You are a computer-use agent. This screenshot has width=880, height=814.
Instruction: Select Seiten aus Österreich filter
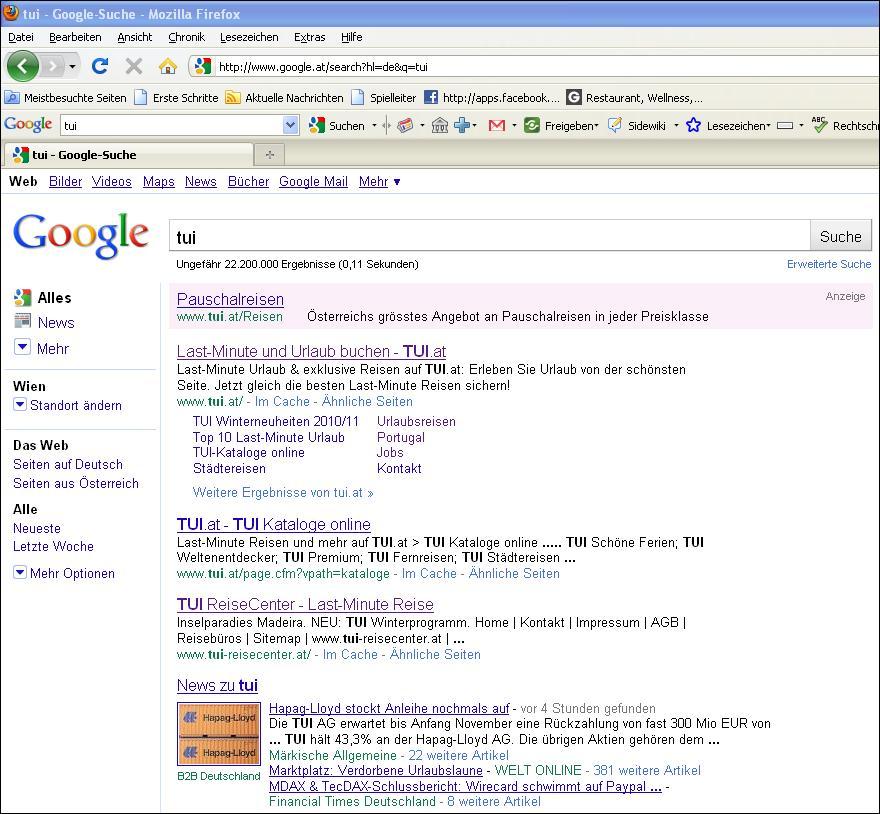(76, 483)
